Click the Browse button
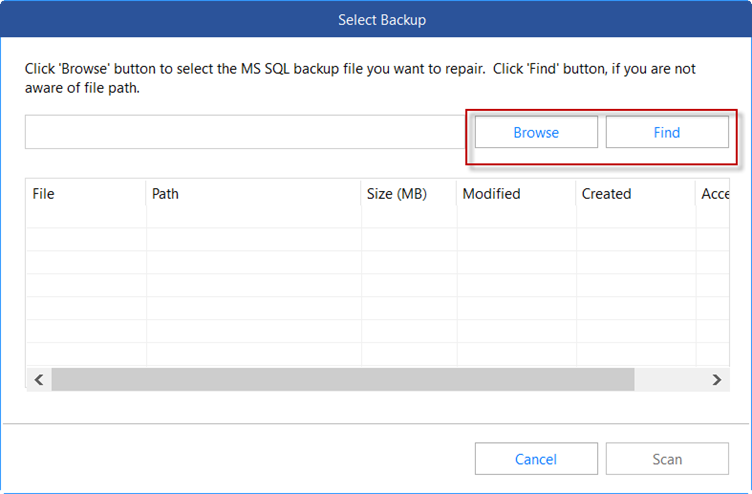The height and width of the screenshot is (494, 752). click(536, 132)
